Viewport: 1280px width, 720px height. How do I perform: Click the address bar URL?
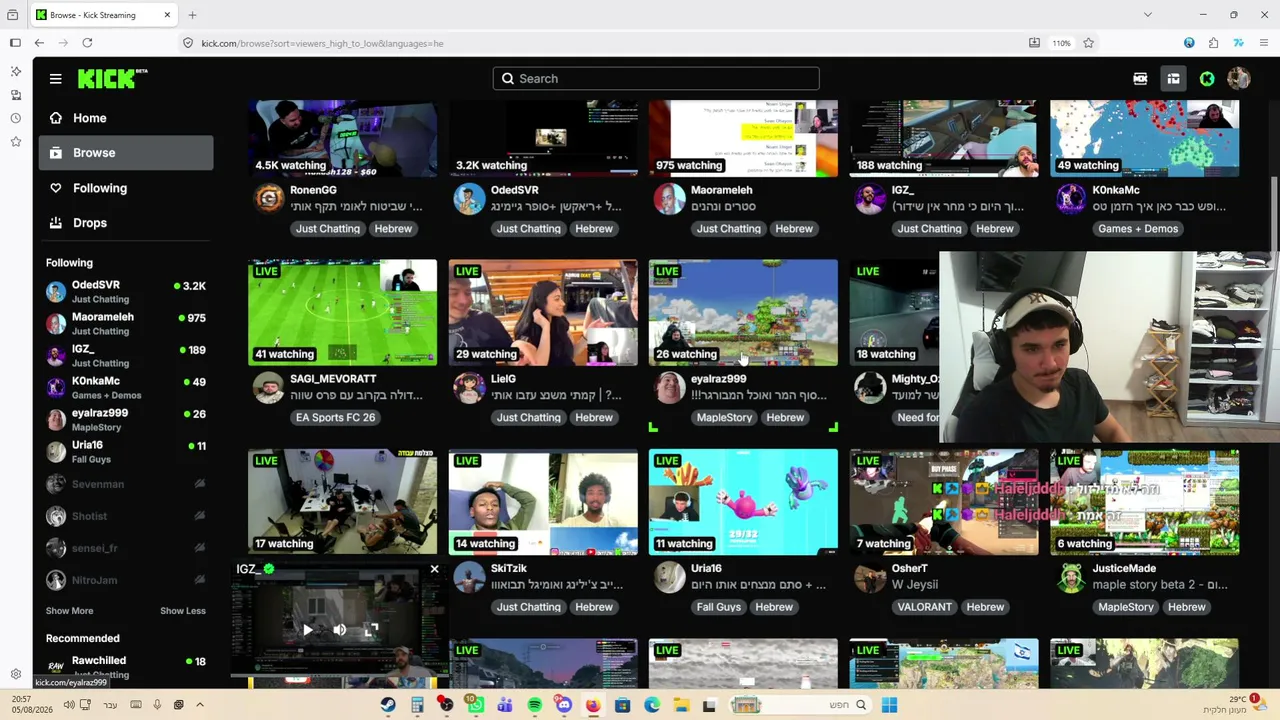322,43
